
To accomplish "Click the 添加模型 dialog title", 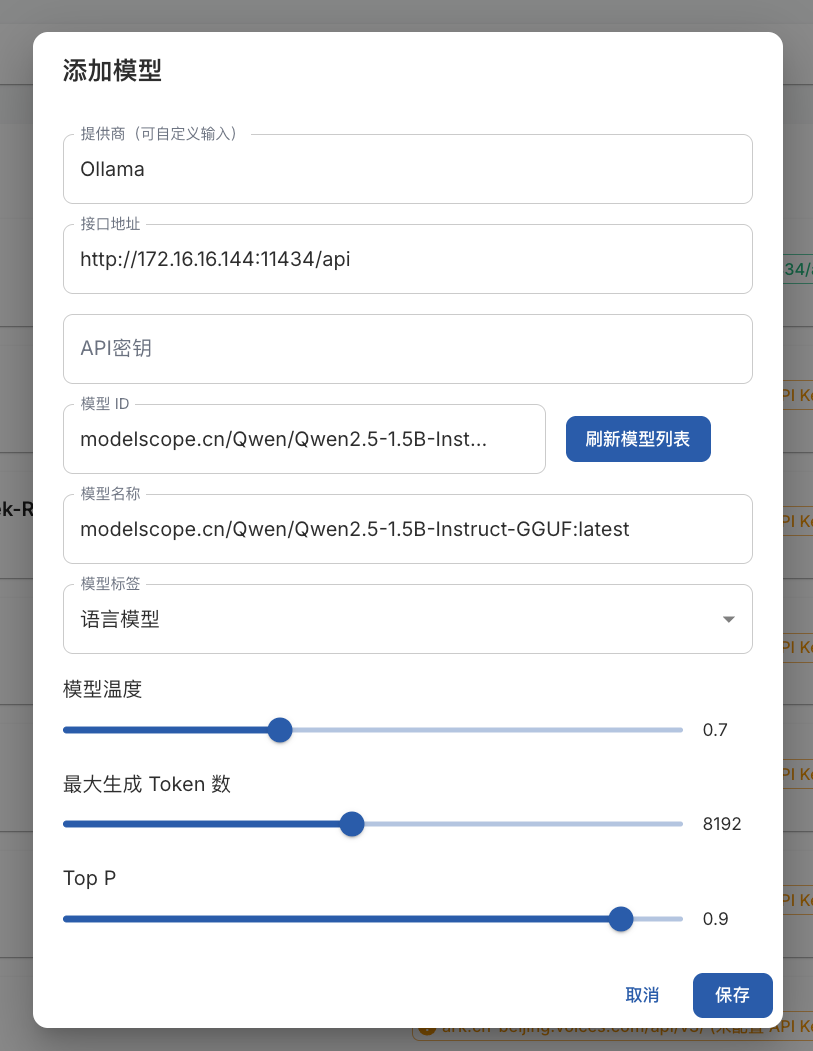I will click(112, 70).
